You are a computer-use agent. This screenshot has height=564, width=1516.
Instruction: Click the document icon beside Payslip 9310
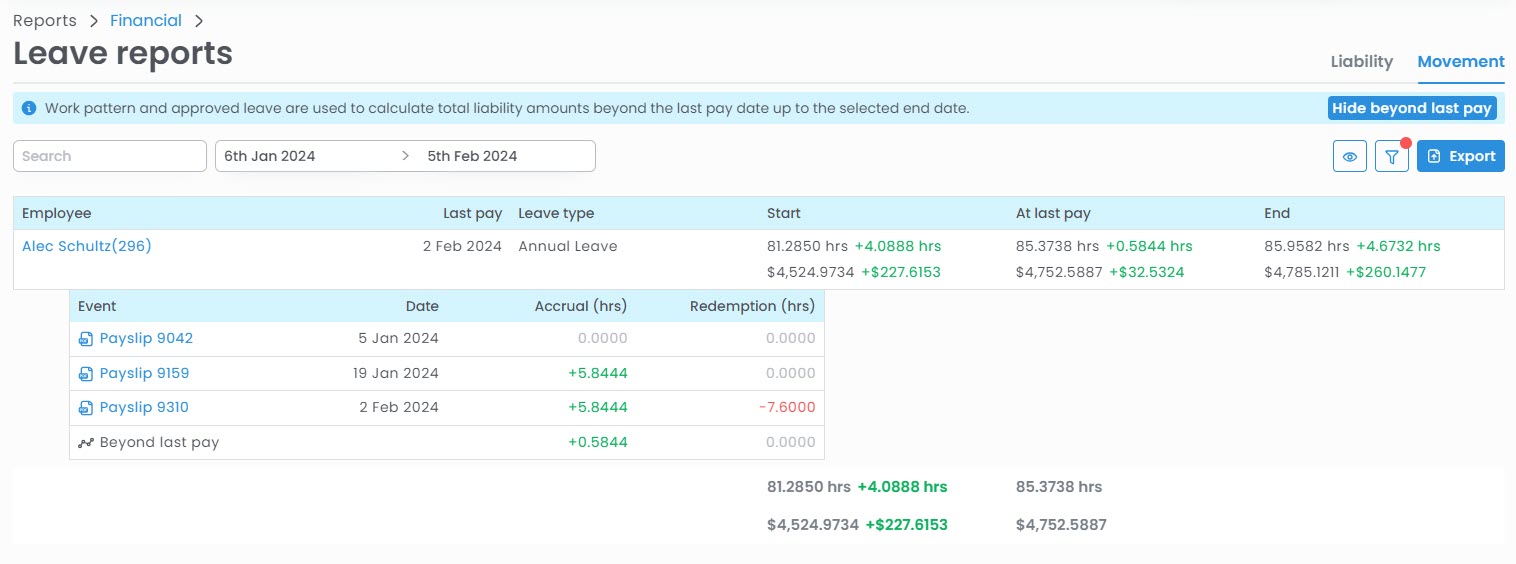pos(86,408)
